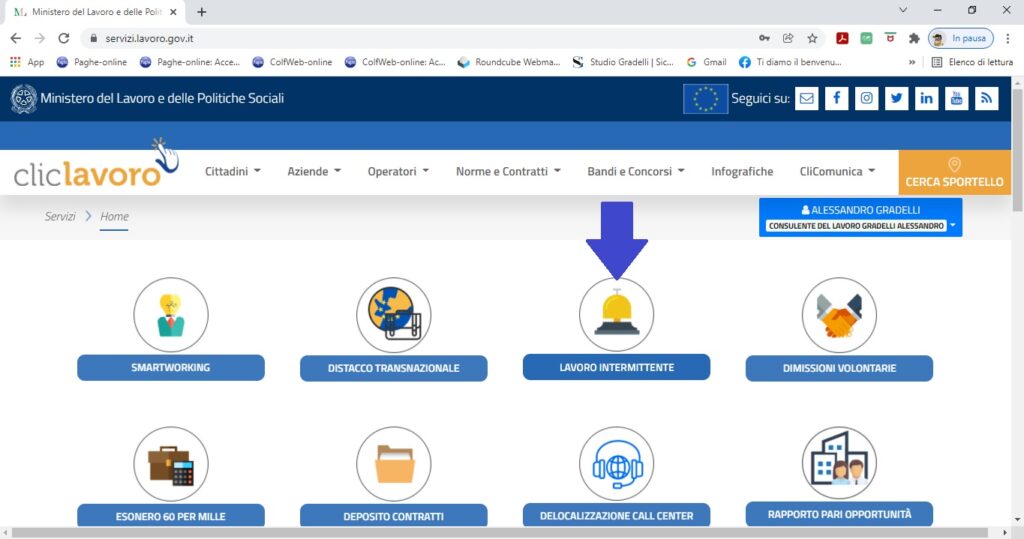This screenshot has width=1024, height=539.
Task: Open the Facebook social icon in header
Action: (836, 98)
